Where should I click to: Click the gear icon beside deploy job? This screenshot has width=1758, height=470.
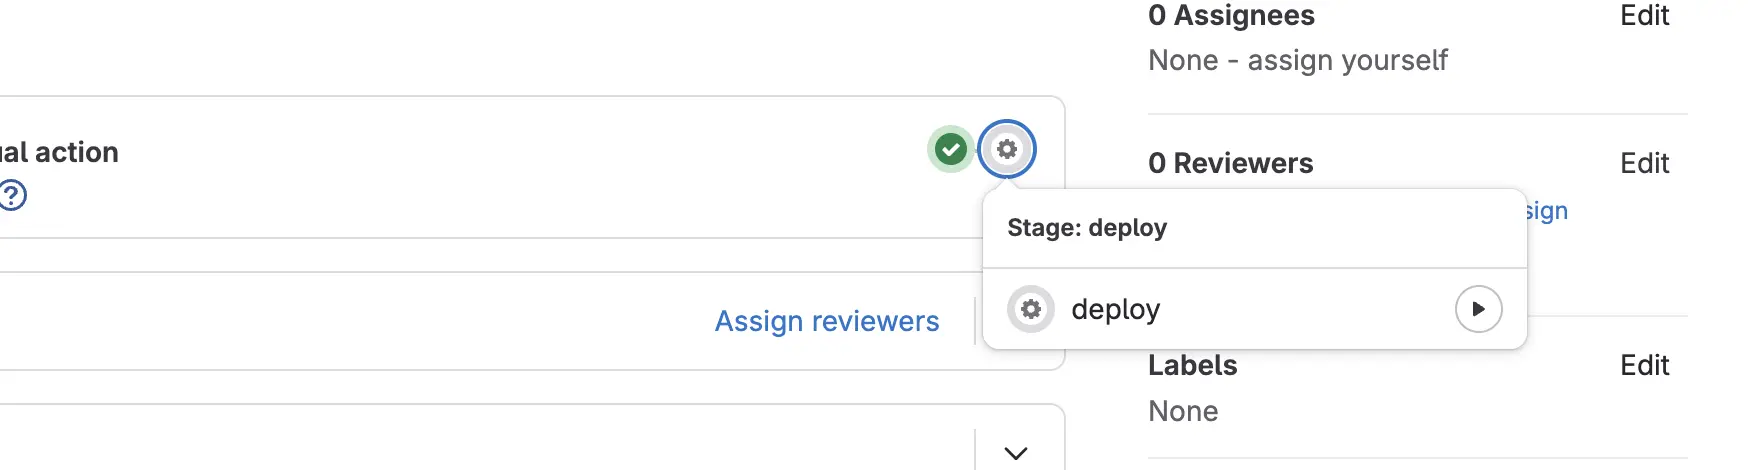point(1031,309)
